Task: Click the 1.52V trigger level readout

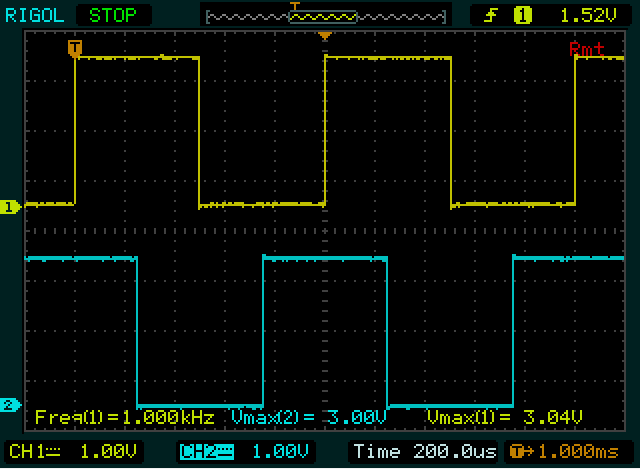Action: [588, 16]
